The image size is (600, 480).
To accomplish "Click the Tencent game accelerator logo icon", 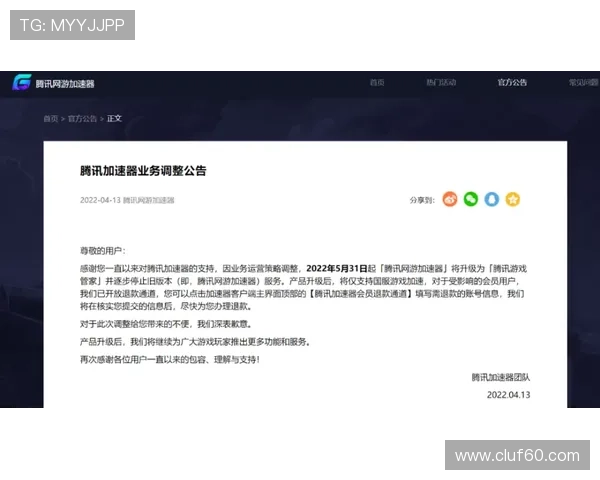I will (x=22, y=82).
